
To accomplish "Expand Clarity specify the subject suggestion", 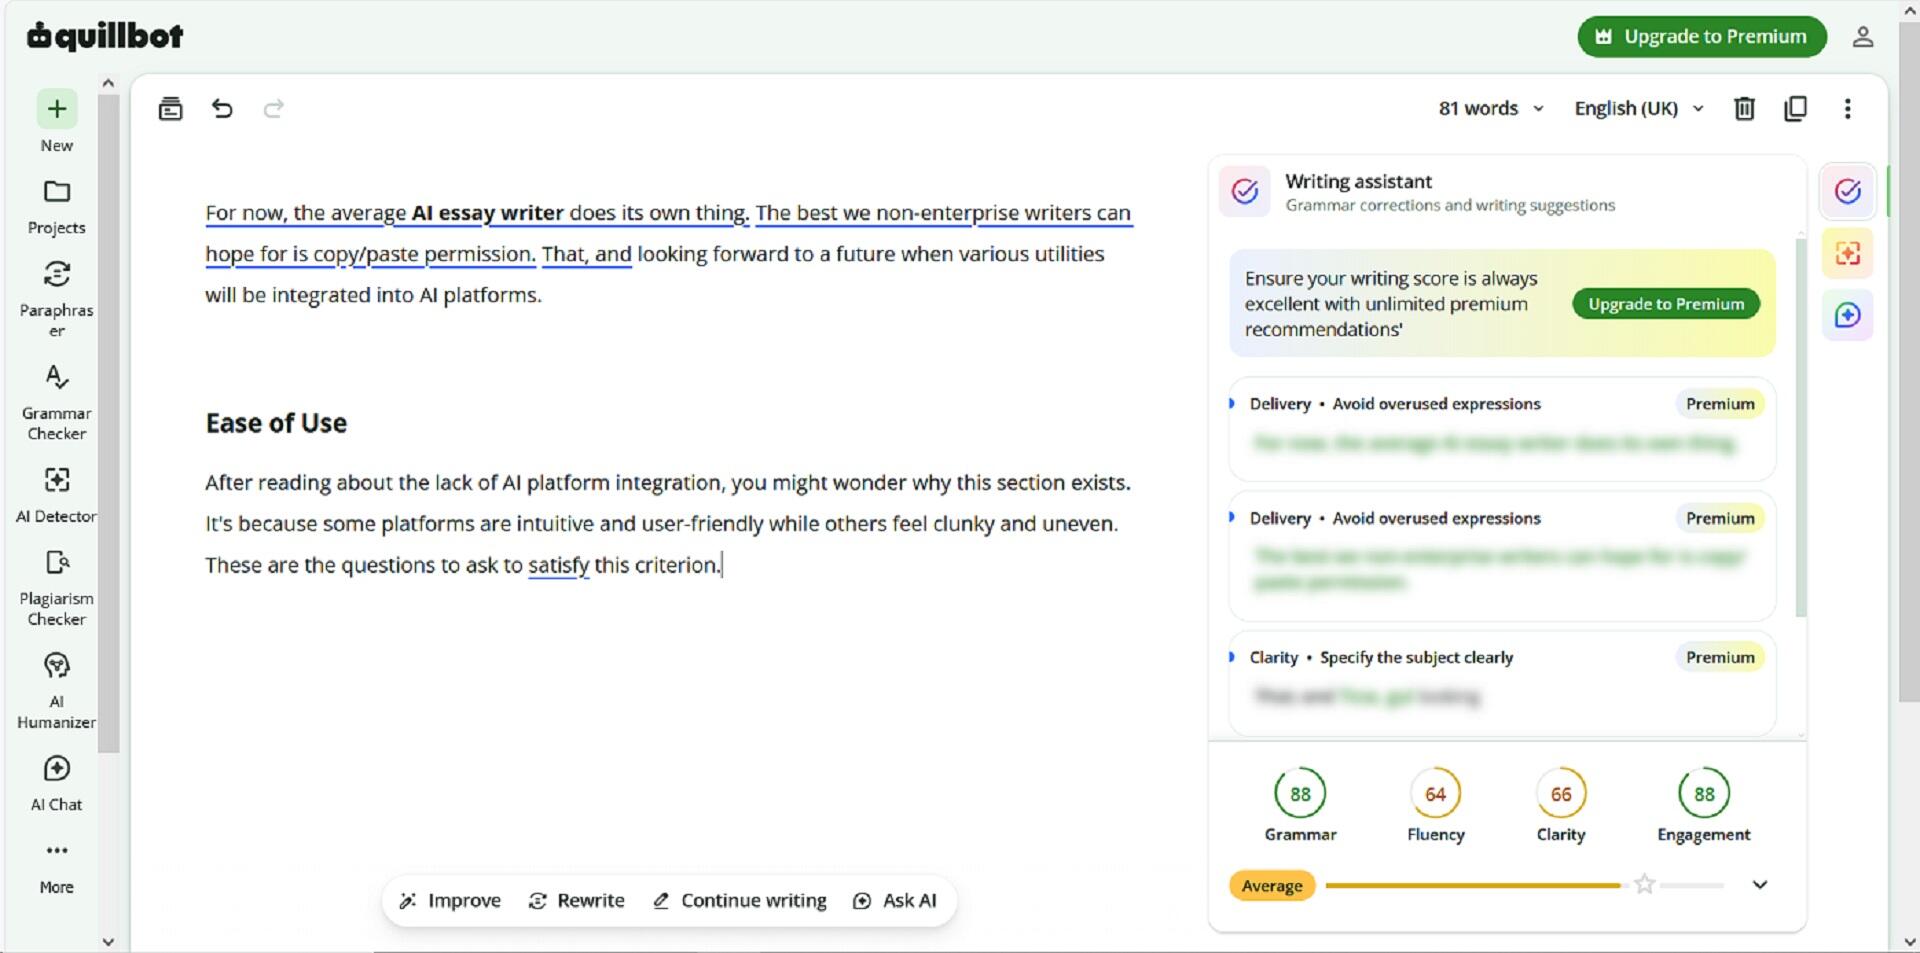I will pos(1501,683).
